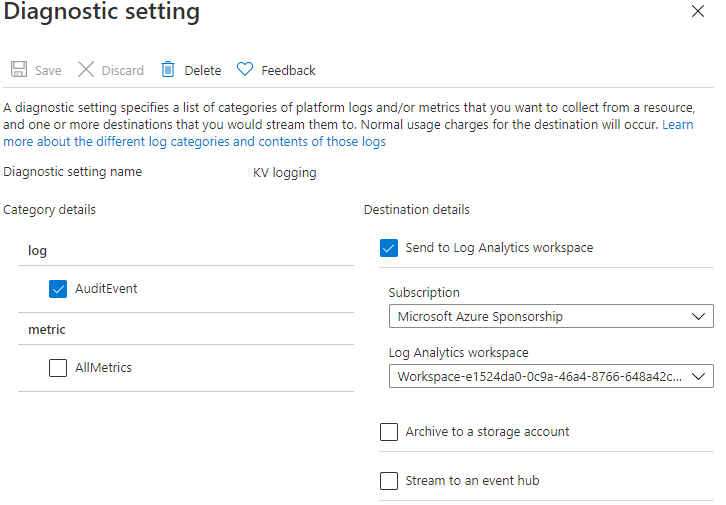Choose Delete from the command bar
726x505 pixels.
[202, 71]
